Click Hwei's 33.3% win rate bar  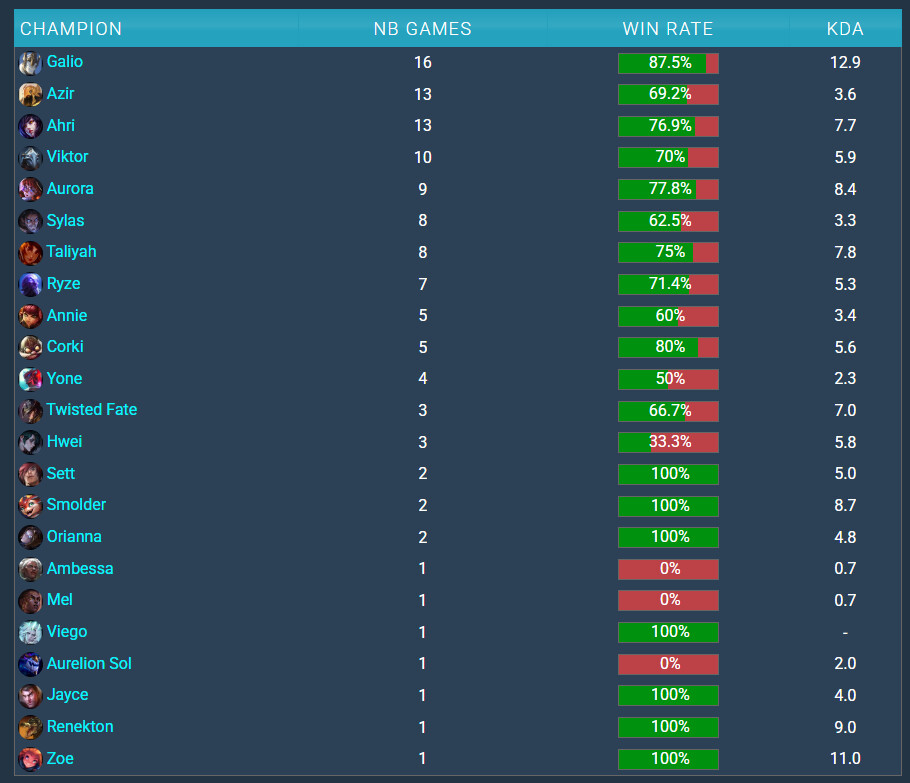pyautogui.click(x=669, y=442)
